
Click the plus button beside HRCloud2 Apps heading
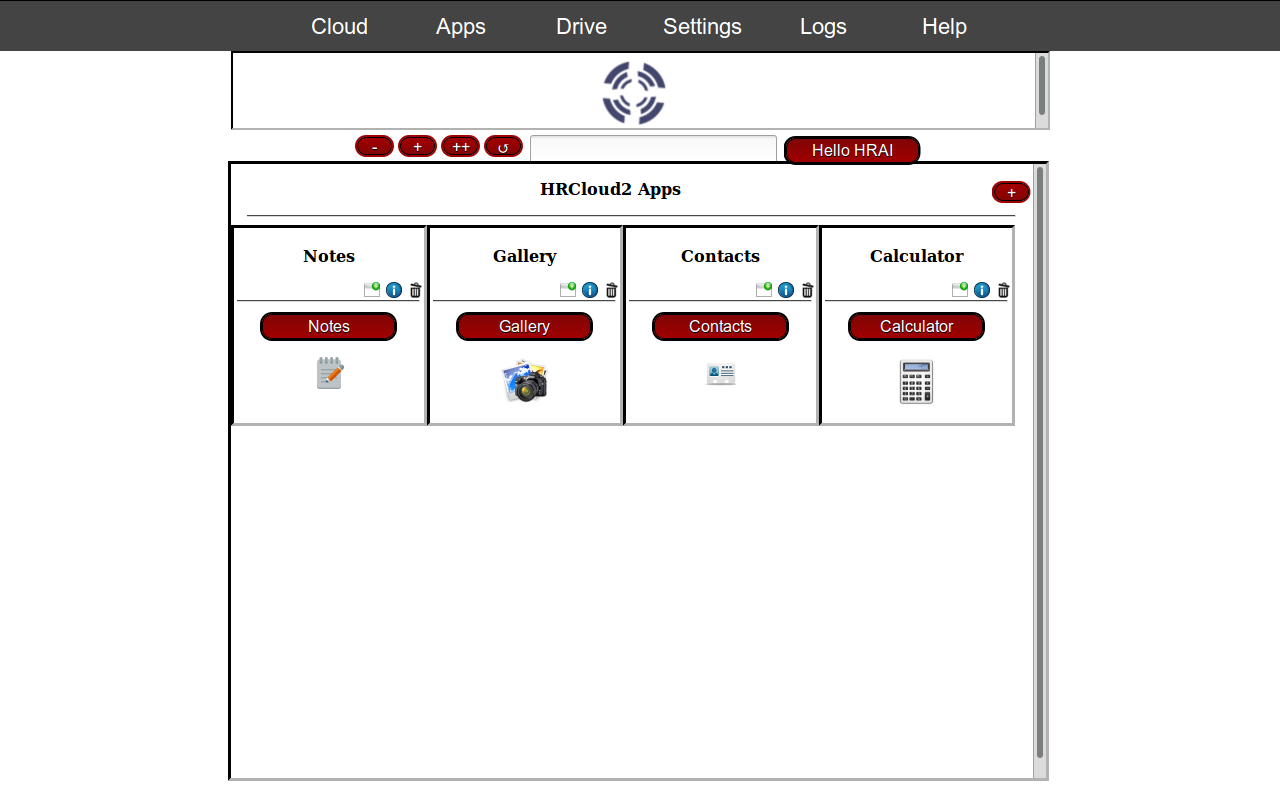click(1011, 192)
